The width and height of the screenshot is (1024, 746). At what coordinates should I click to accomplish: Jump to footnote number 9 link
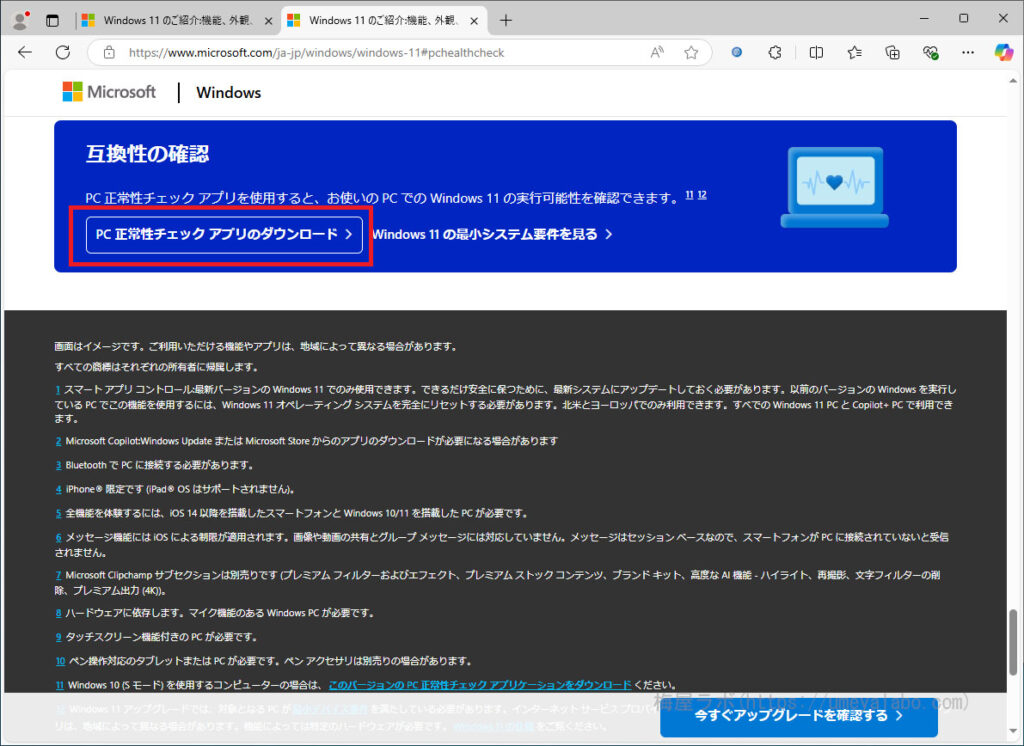point(58,637)
